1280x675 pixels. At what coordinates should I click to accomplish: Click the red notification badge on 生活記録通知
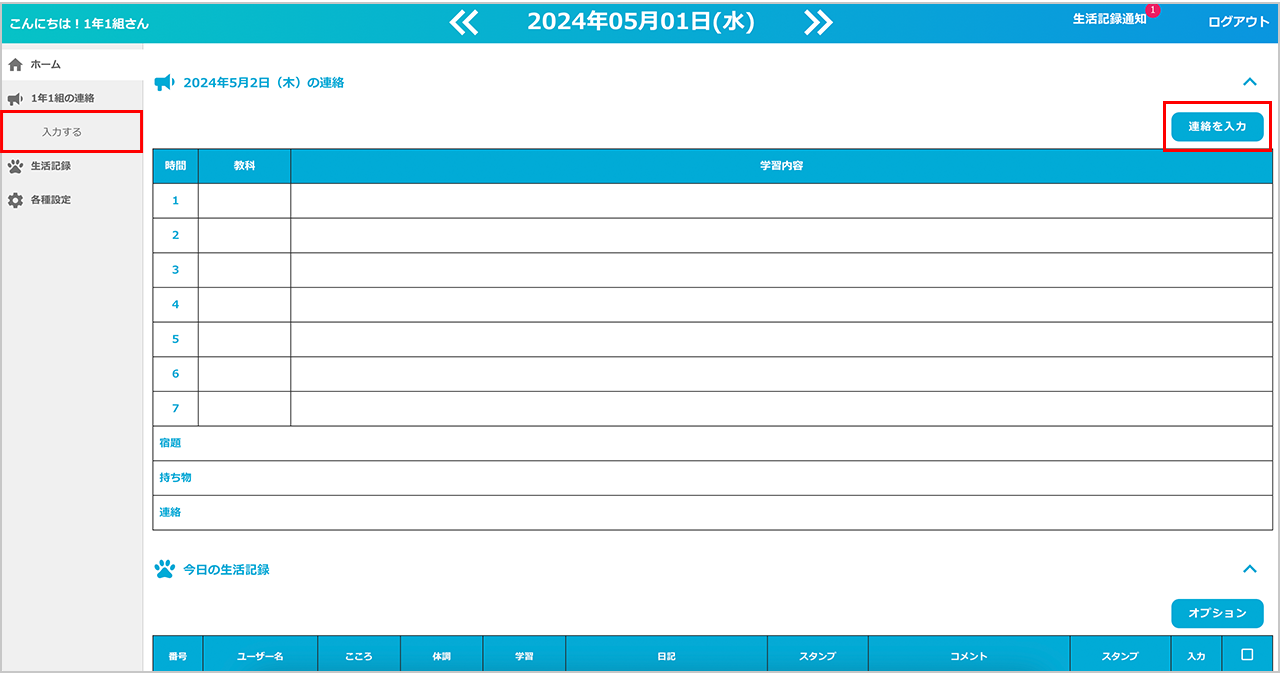1153,10
